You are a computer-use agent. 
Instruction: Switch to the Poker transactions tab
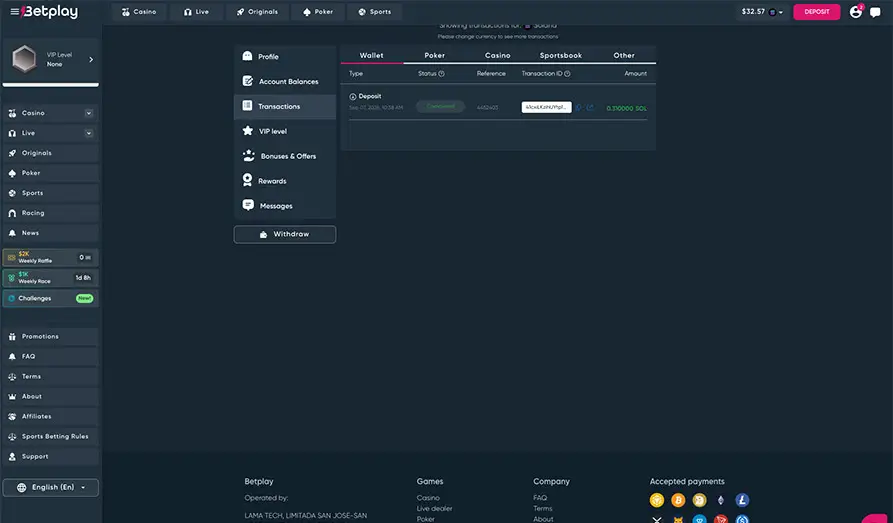point(435,55)
